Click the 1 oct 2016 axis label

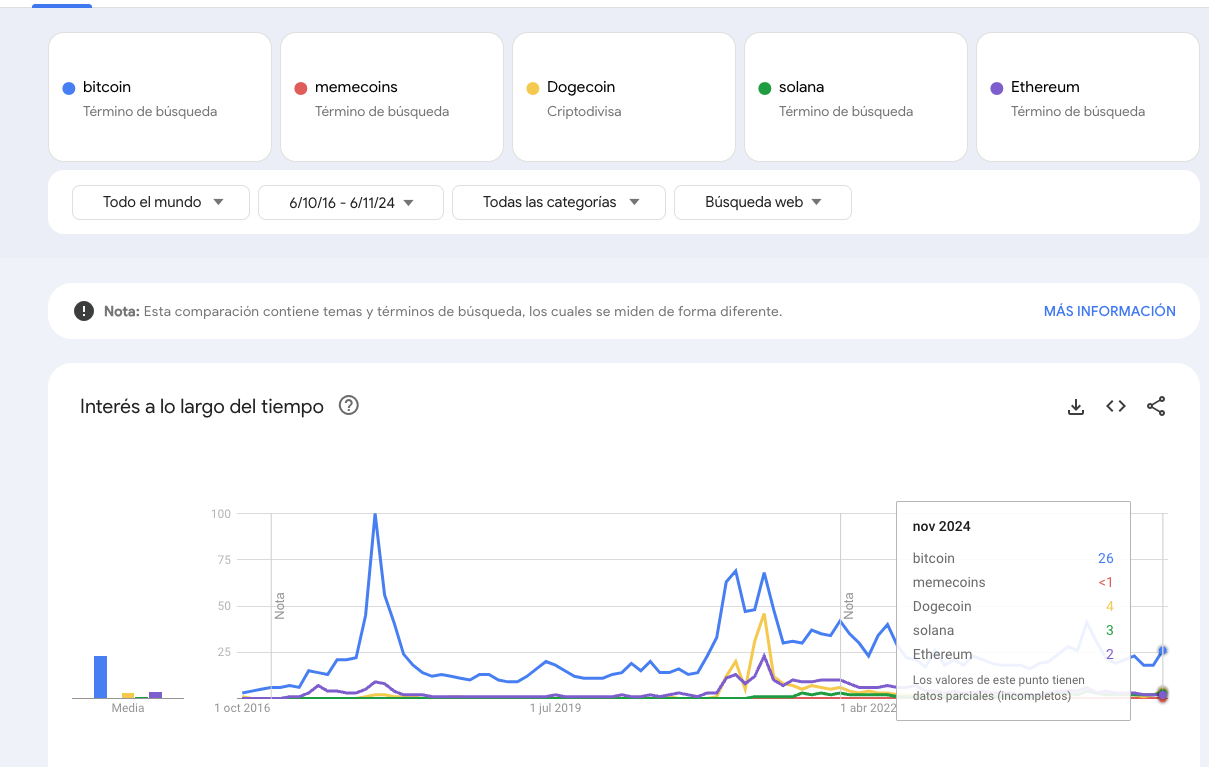tap(242, 708)
